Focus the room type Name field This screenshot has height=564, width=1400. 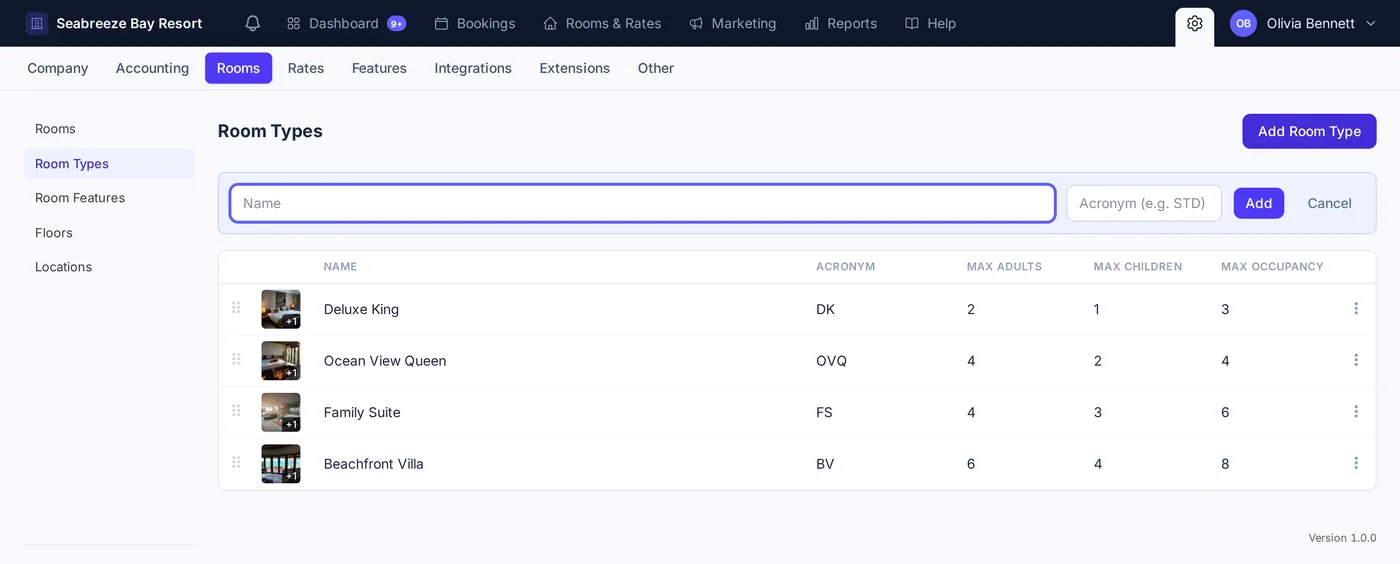pos(642,203)
